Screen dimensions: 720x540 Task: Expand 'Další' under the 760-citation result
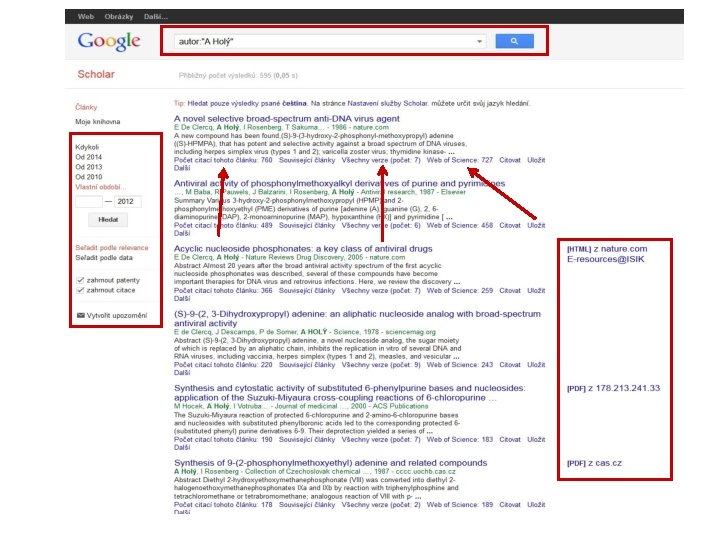[x=182, y=168]
